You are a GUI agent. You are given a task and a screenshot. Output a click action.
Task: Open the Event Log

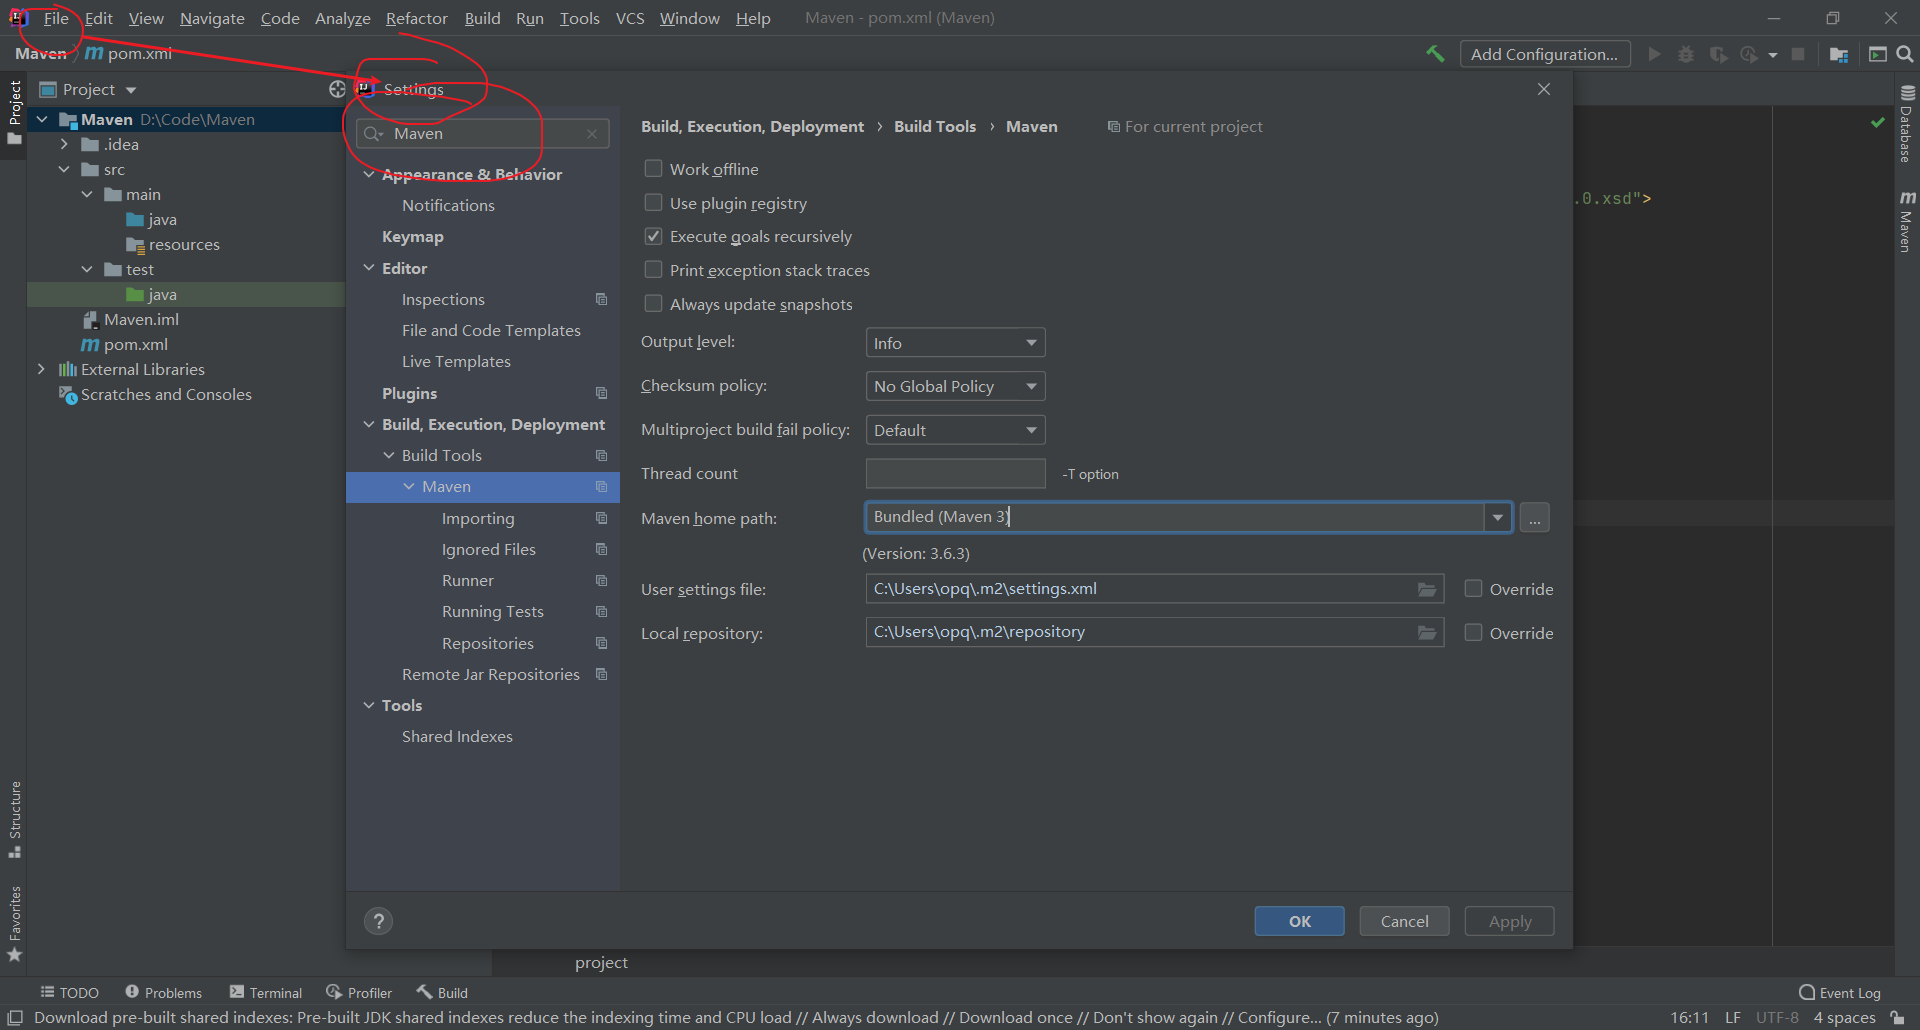1840,992
